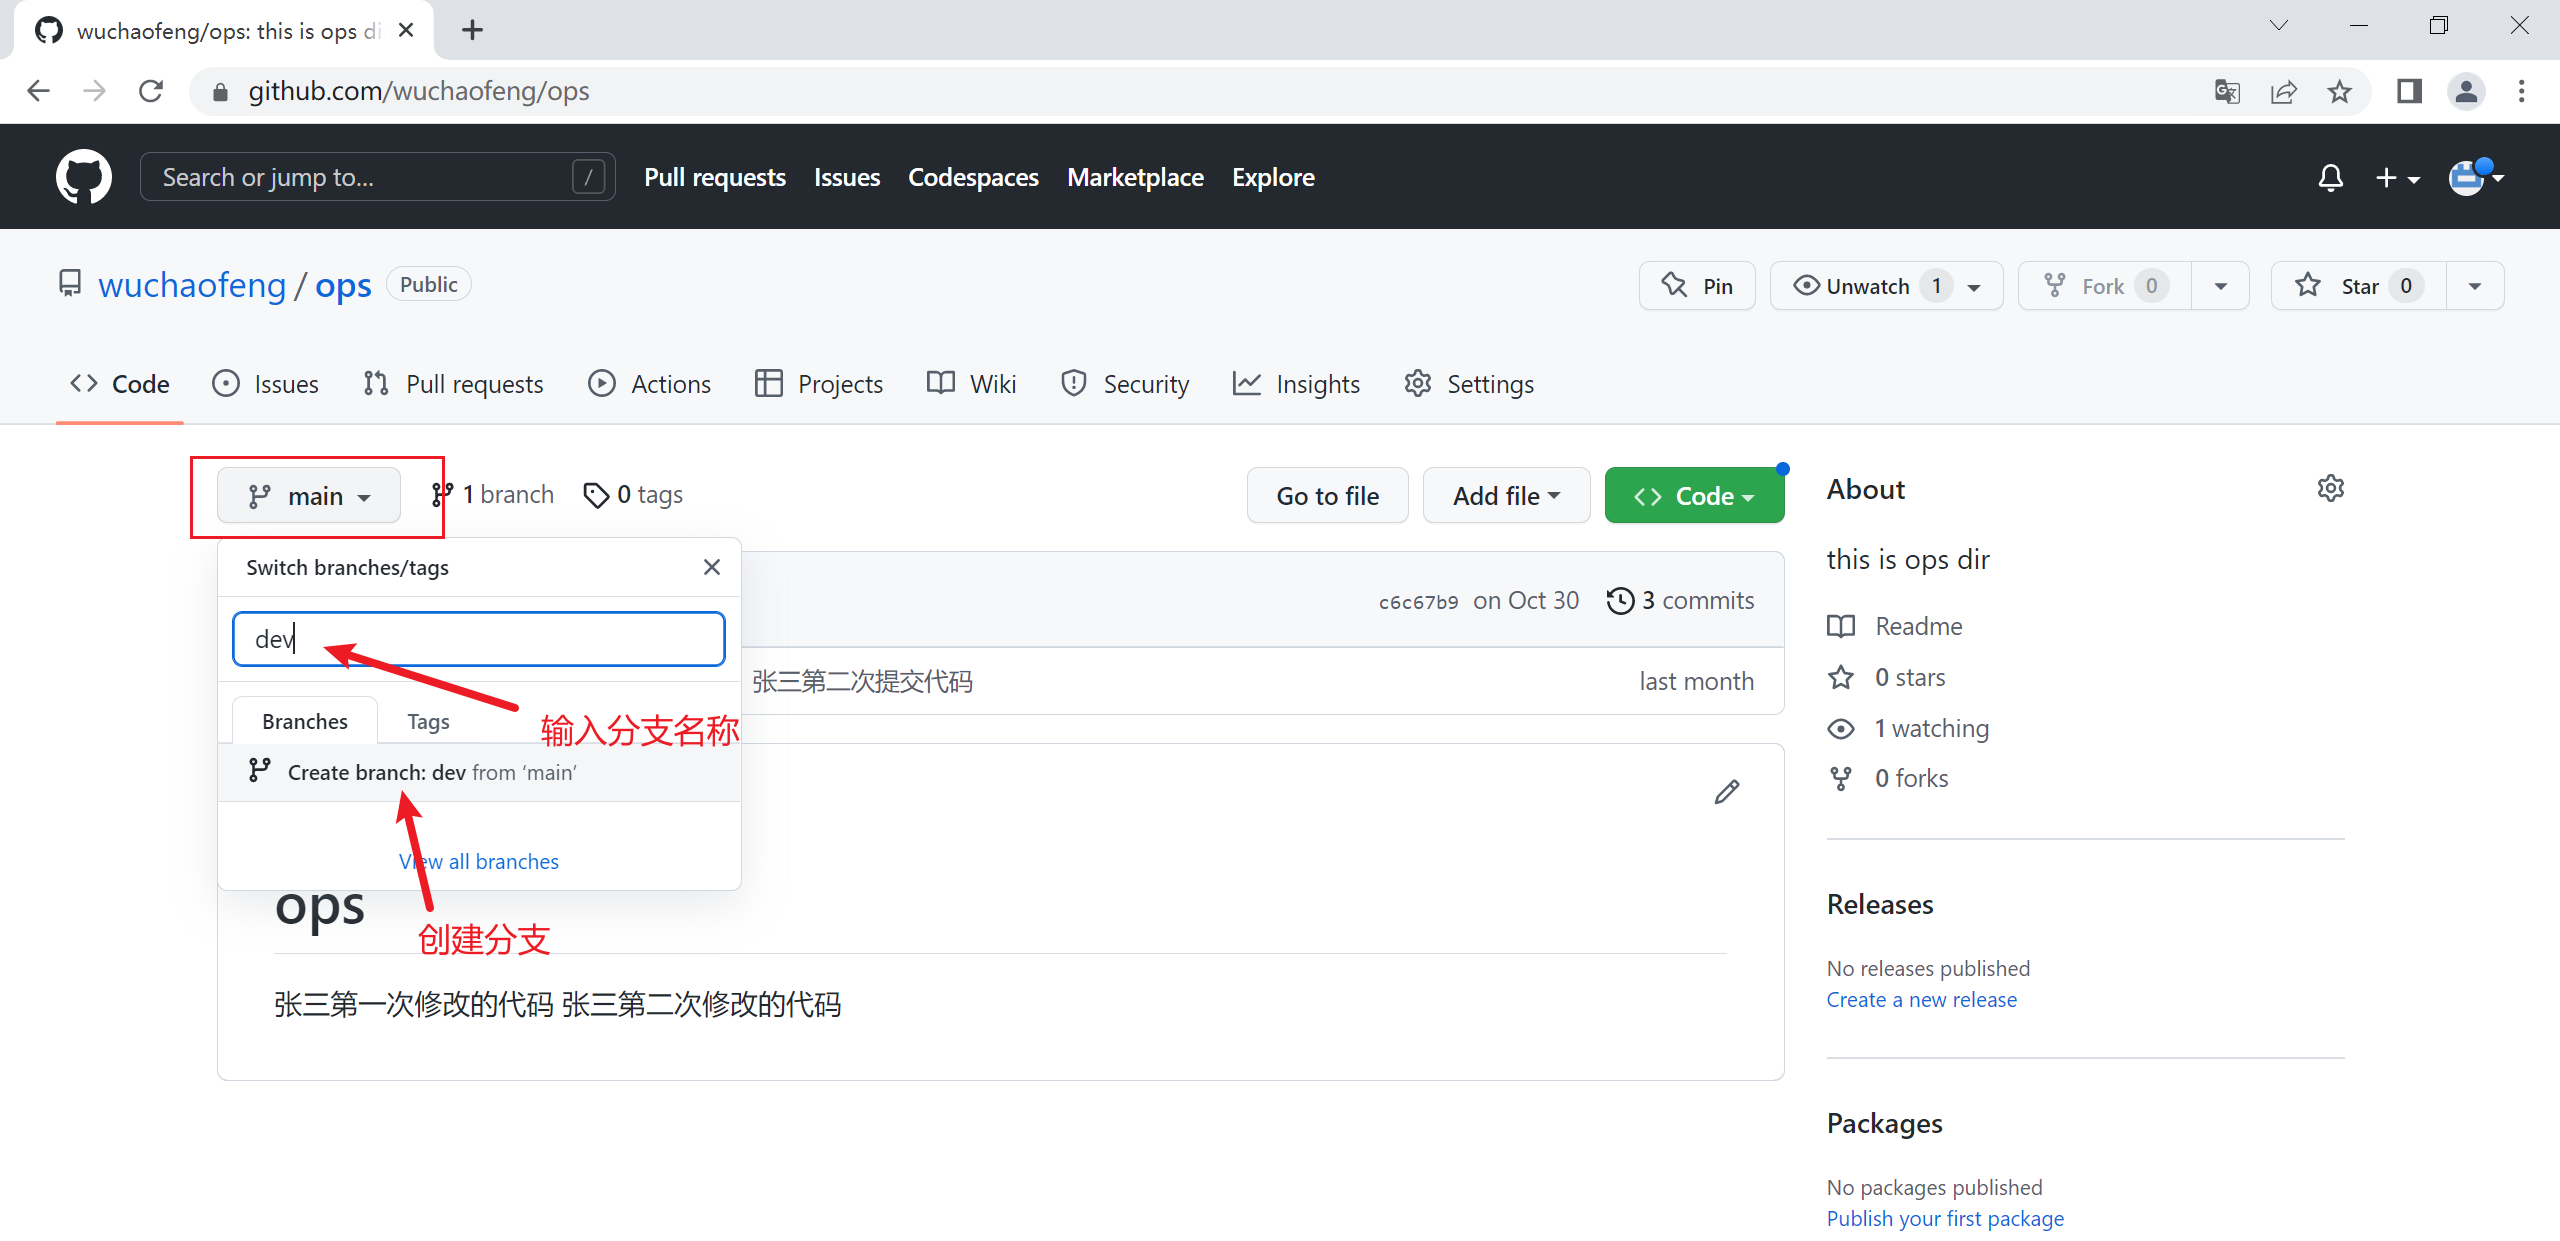Fork the repository
The width and height of the screenshot is (2560, 1241).
pyautogui.click(x=2104, y=286)
